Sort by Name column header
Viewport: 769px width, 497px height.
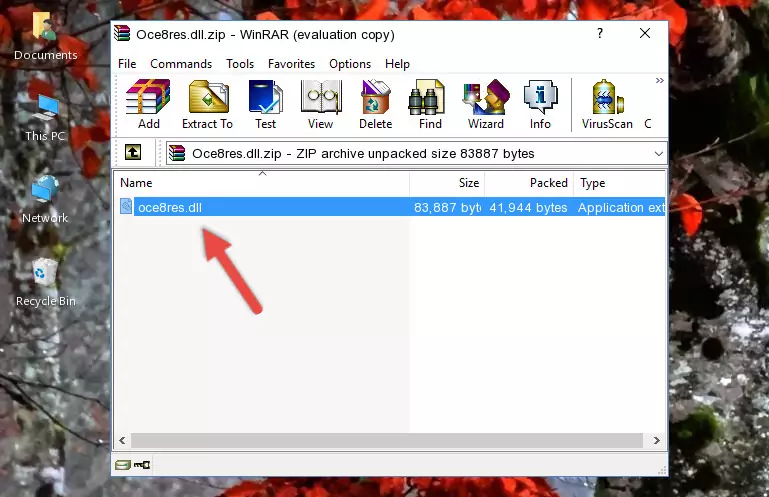[262, 183]
